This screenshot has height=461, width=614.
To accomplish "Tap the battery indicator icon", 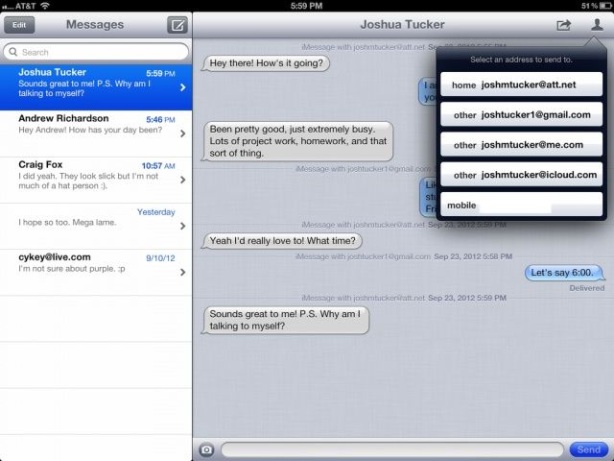I will coord(605,5).
